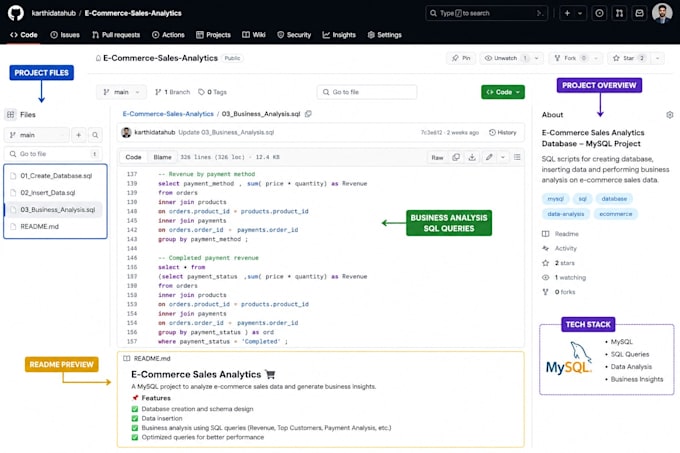
Task: Focus the sidebar Go to file field
Action: 53,154
